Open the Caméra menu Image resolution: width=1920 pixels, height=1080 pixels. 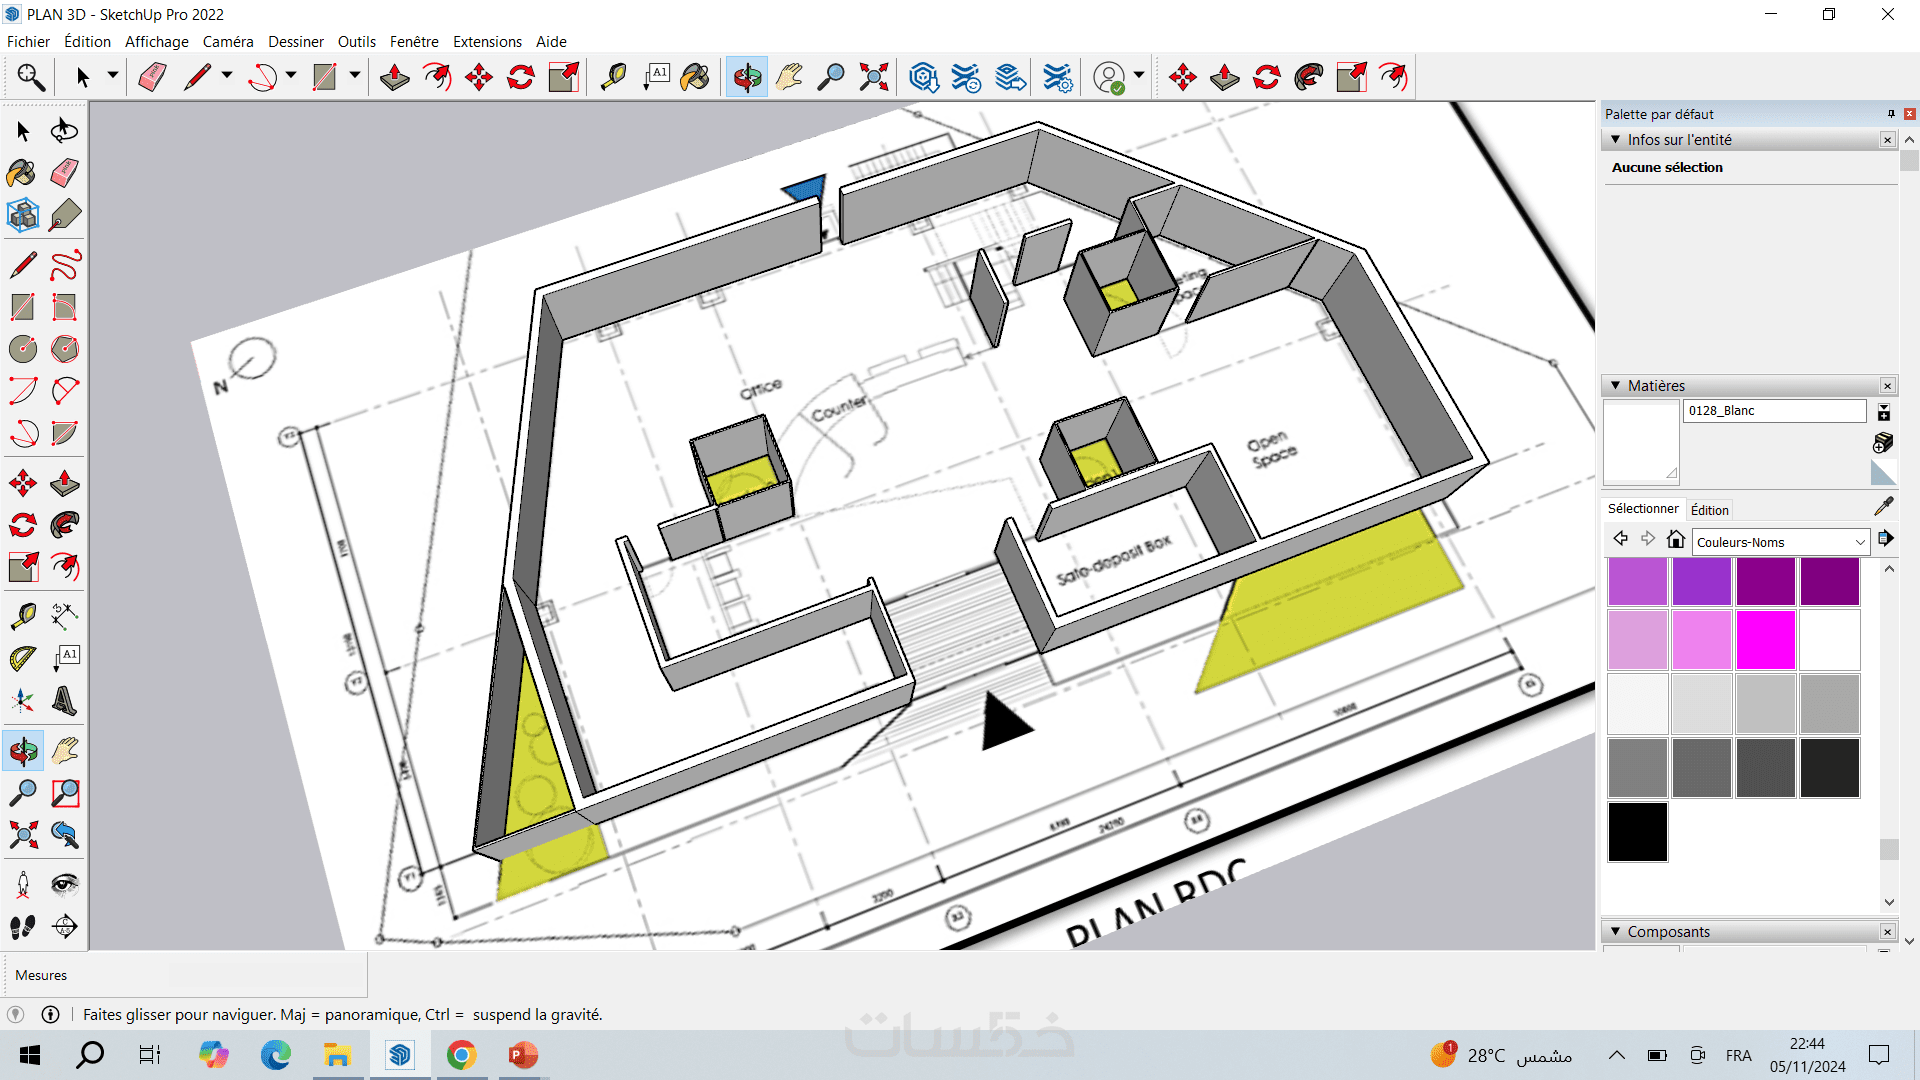pos(228,41)
